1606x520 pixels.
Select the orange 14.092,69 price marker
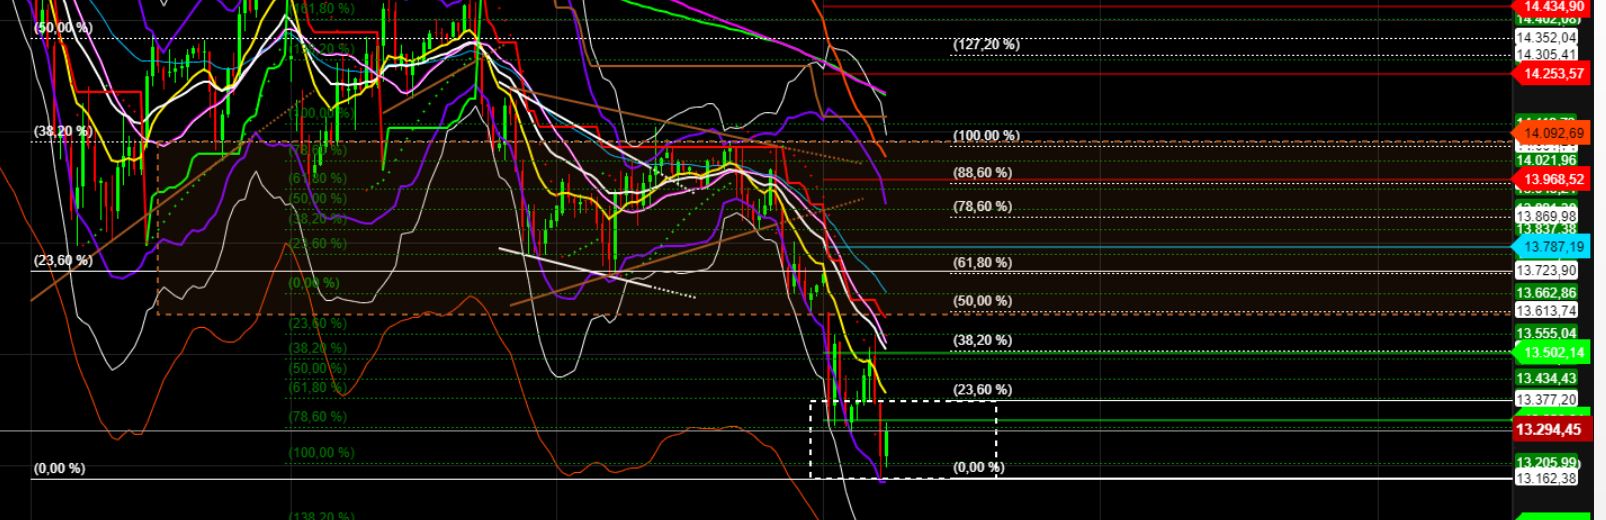(1552, 133)
